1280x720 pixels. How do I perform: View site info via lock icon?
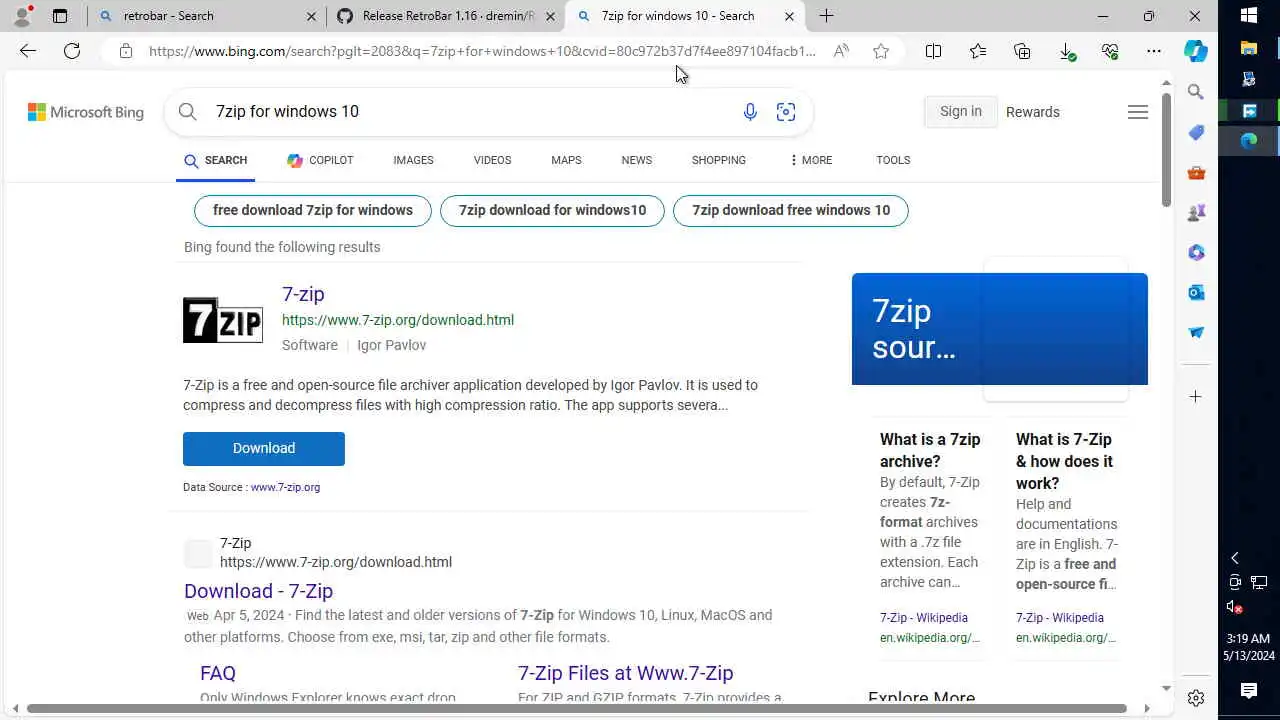pyautogui.click(x=125, y=51)
